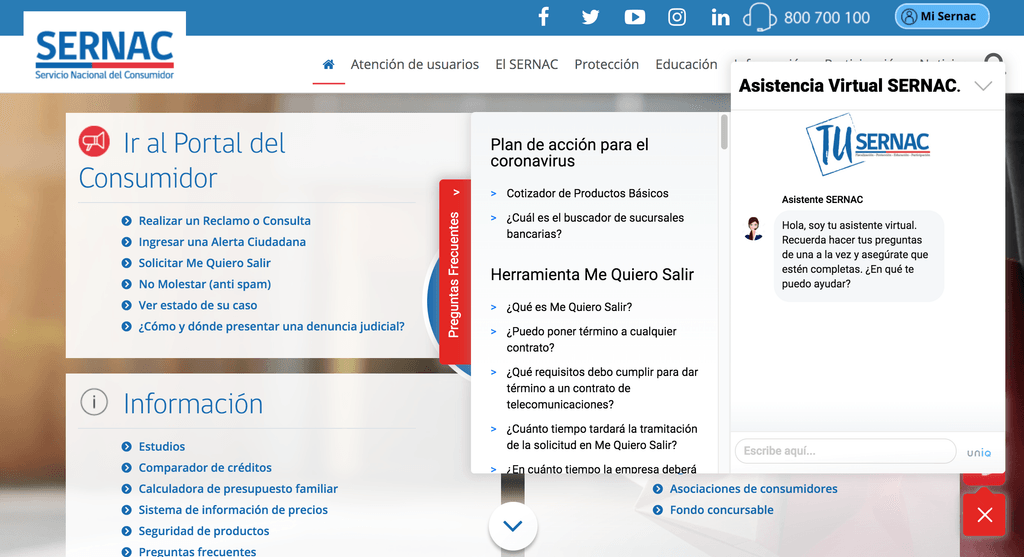Click bullet icon beside Estudios
The width and height of the screenshot is (1024, 557).
click(x=127, y=447)
